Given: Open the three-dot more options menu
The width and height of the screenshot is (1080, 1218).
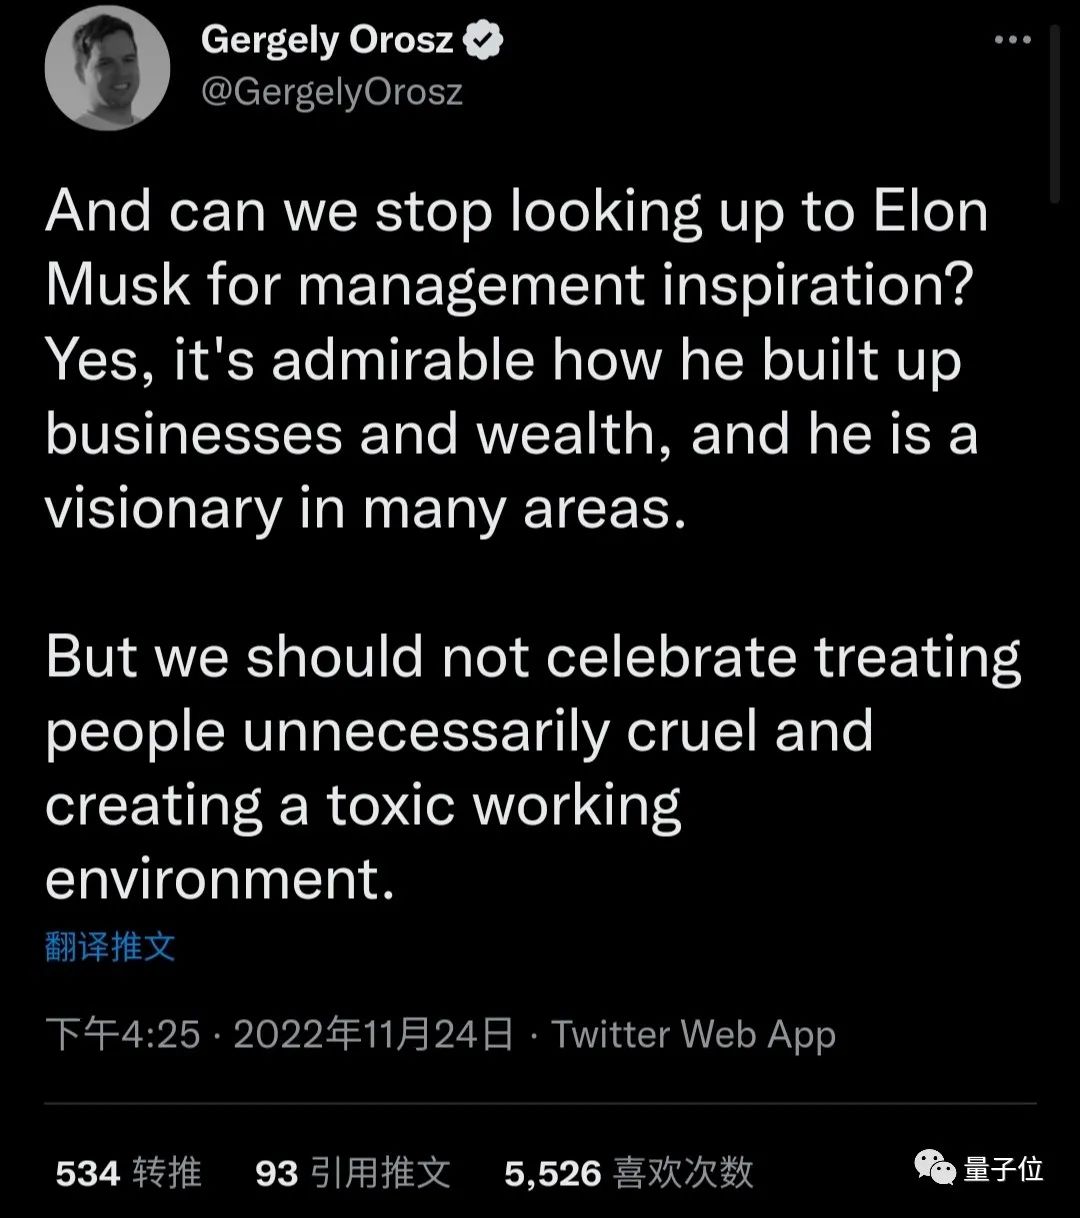Looking at the screenshot, I should click(1012, 41).
